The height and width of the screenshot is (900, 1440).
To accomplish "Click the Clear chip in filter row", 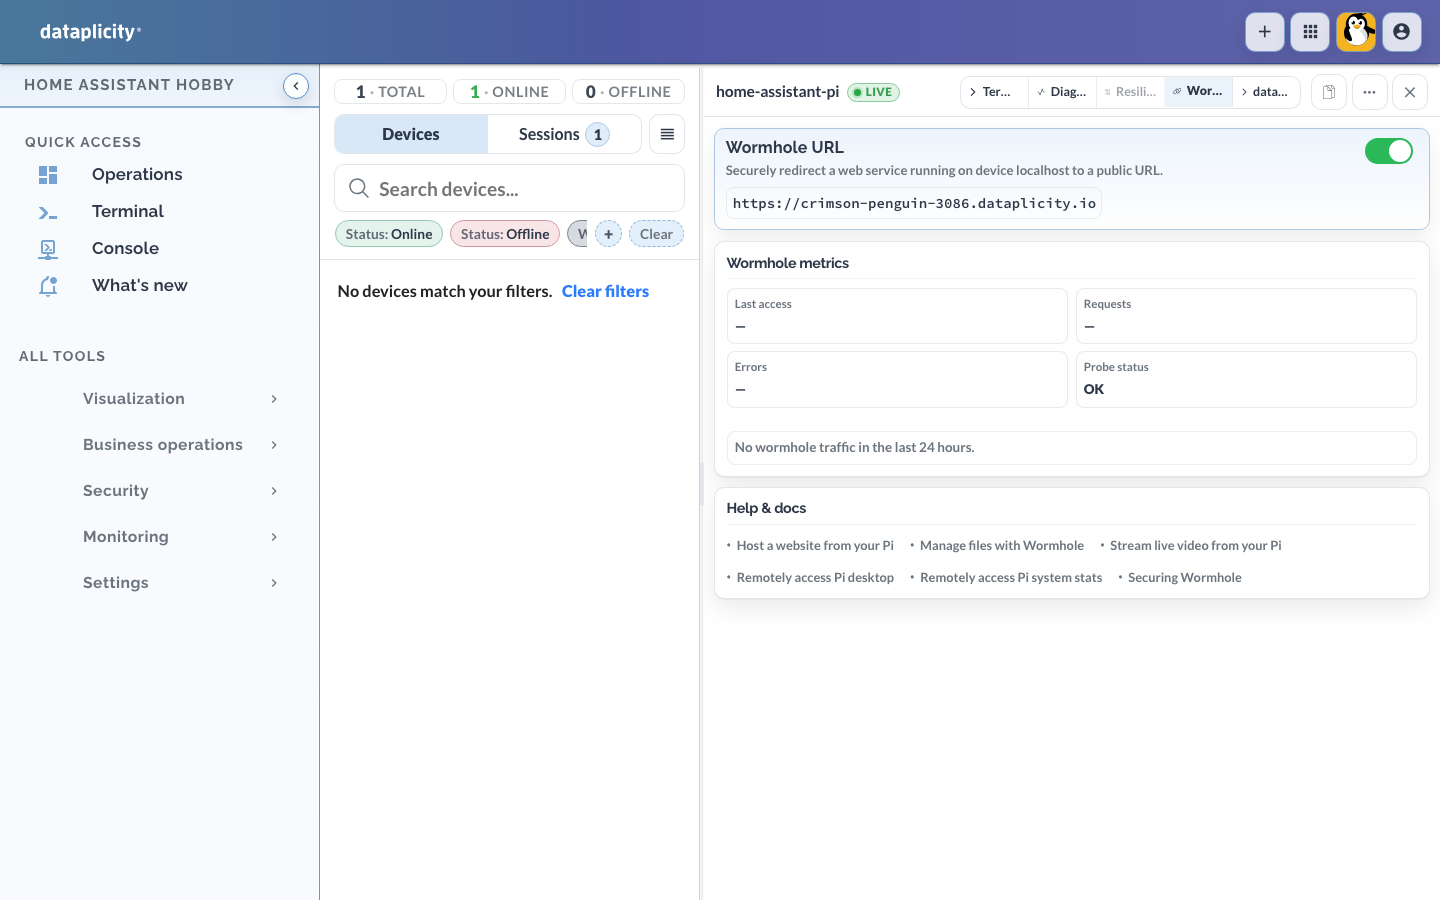I will click(x=656, y=234).
